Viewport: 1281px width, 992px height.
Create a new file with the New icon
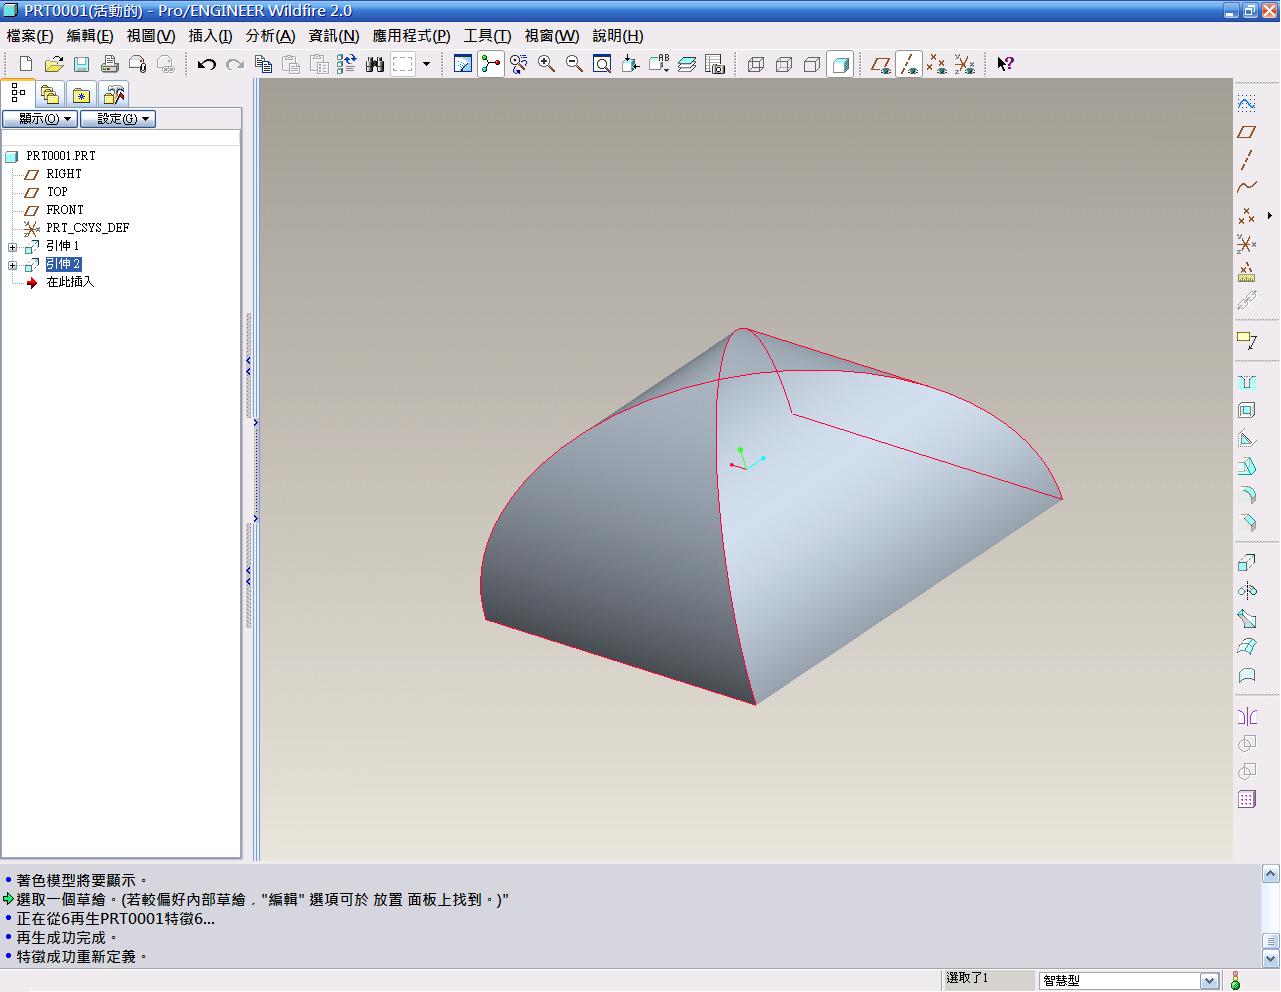[26, 64]
